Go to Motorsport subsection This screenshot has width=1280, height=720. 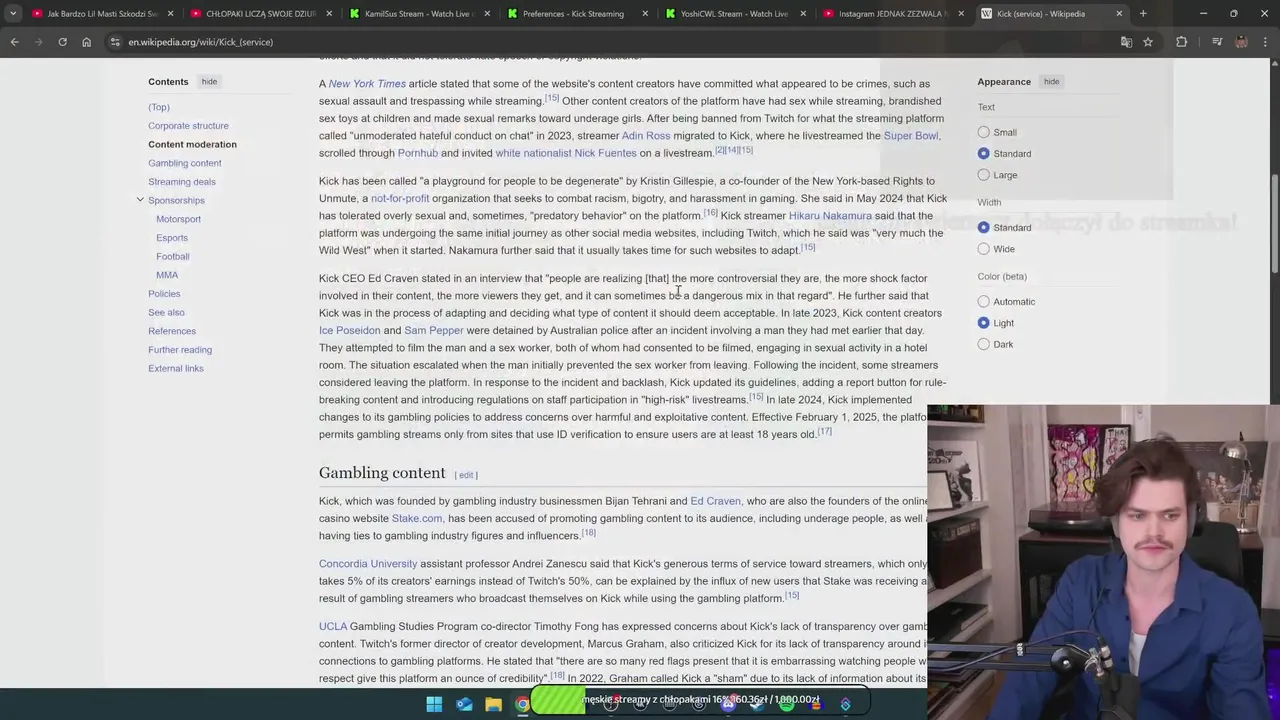coord(178,219)
